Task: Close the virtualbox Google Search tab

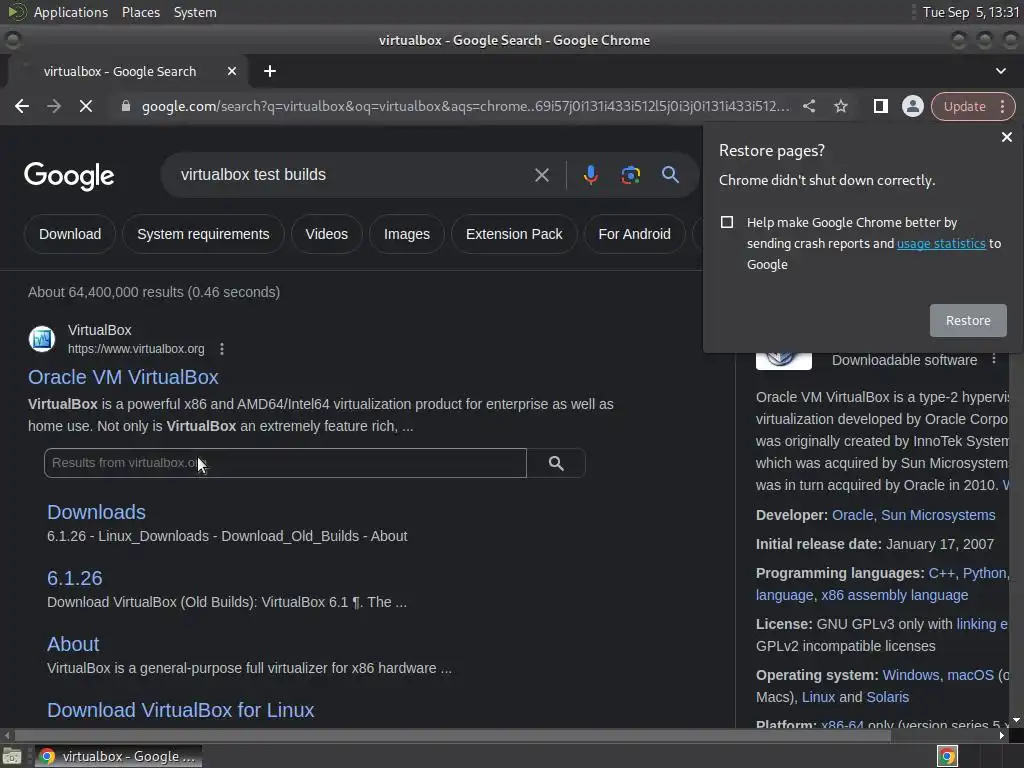Action: click(x=232, y=71)
